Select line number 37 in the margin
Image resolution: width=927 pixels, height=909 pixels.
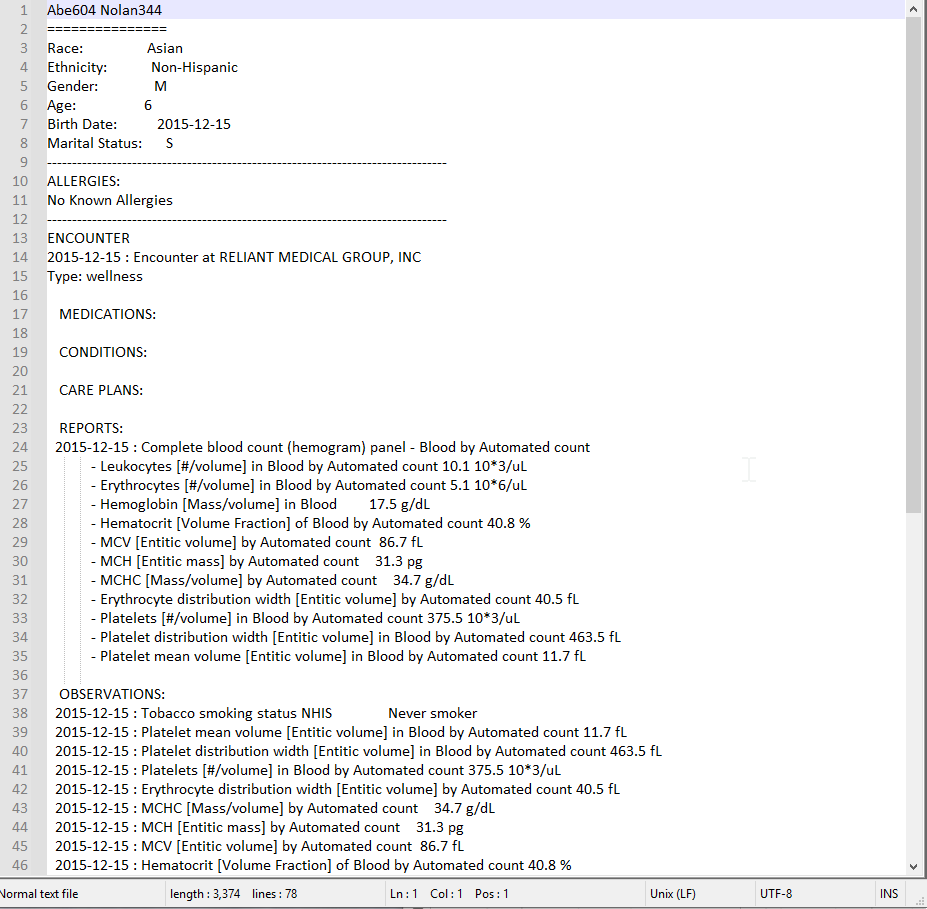(x=20, y=694)
